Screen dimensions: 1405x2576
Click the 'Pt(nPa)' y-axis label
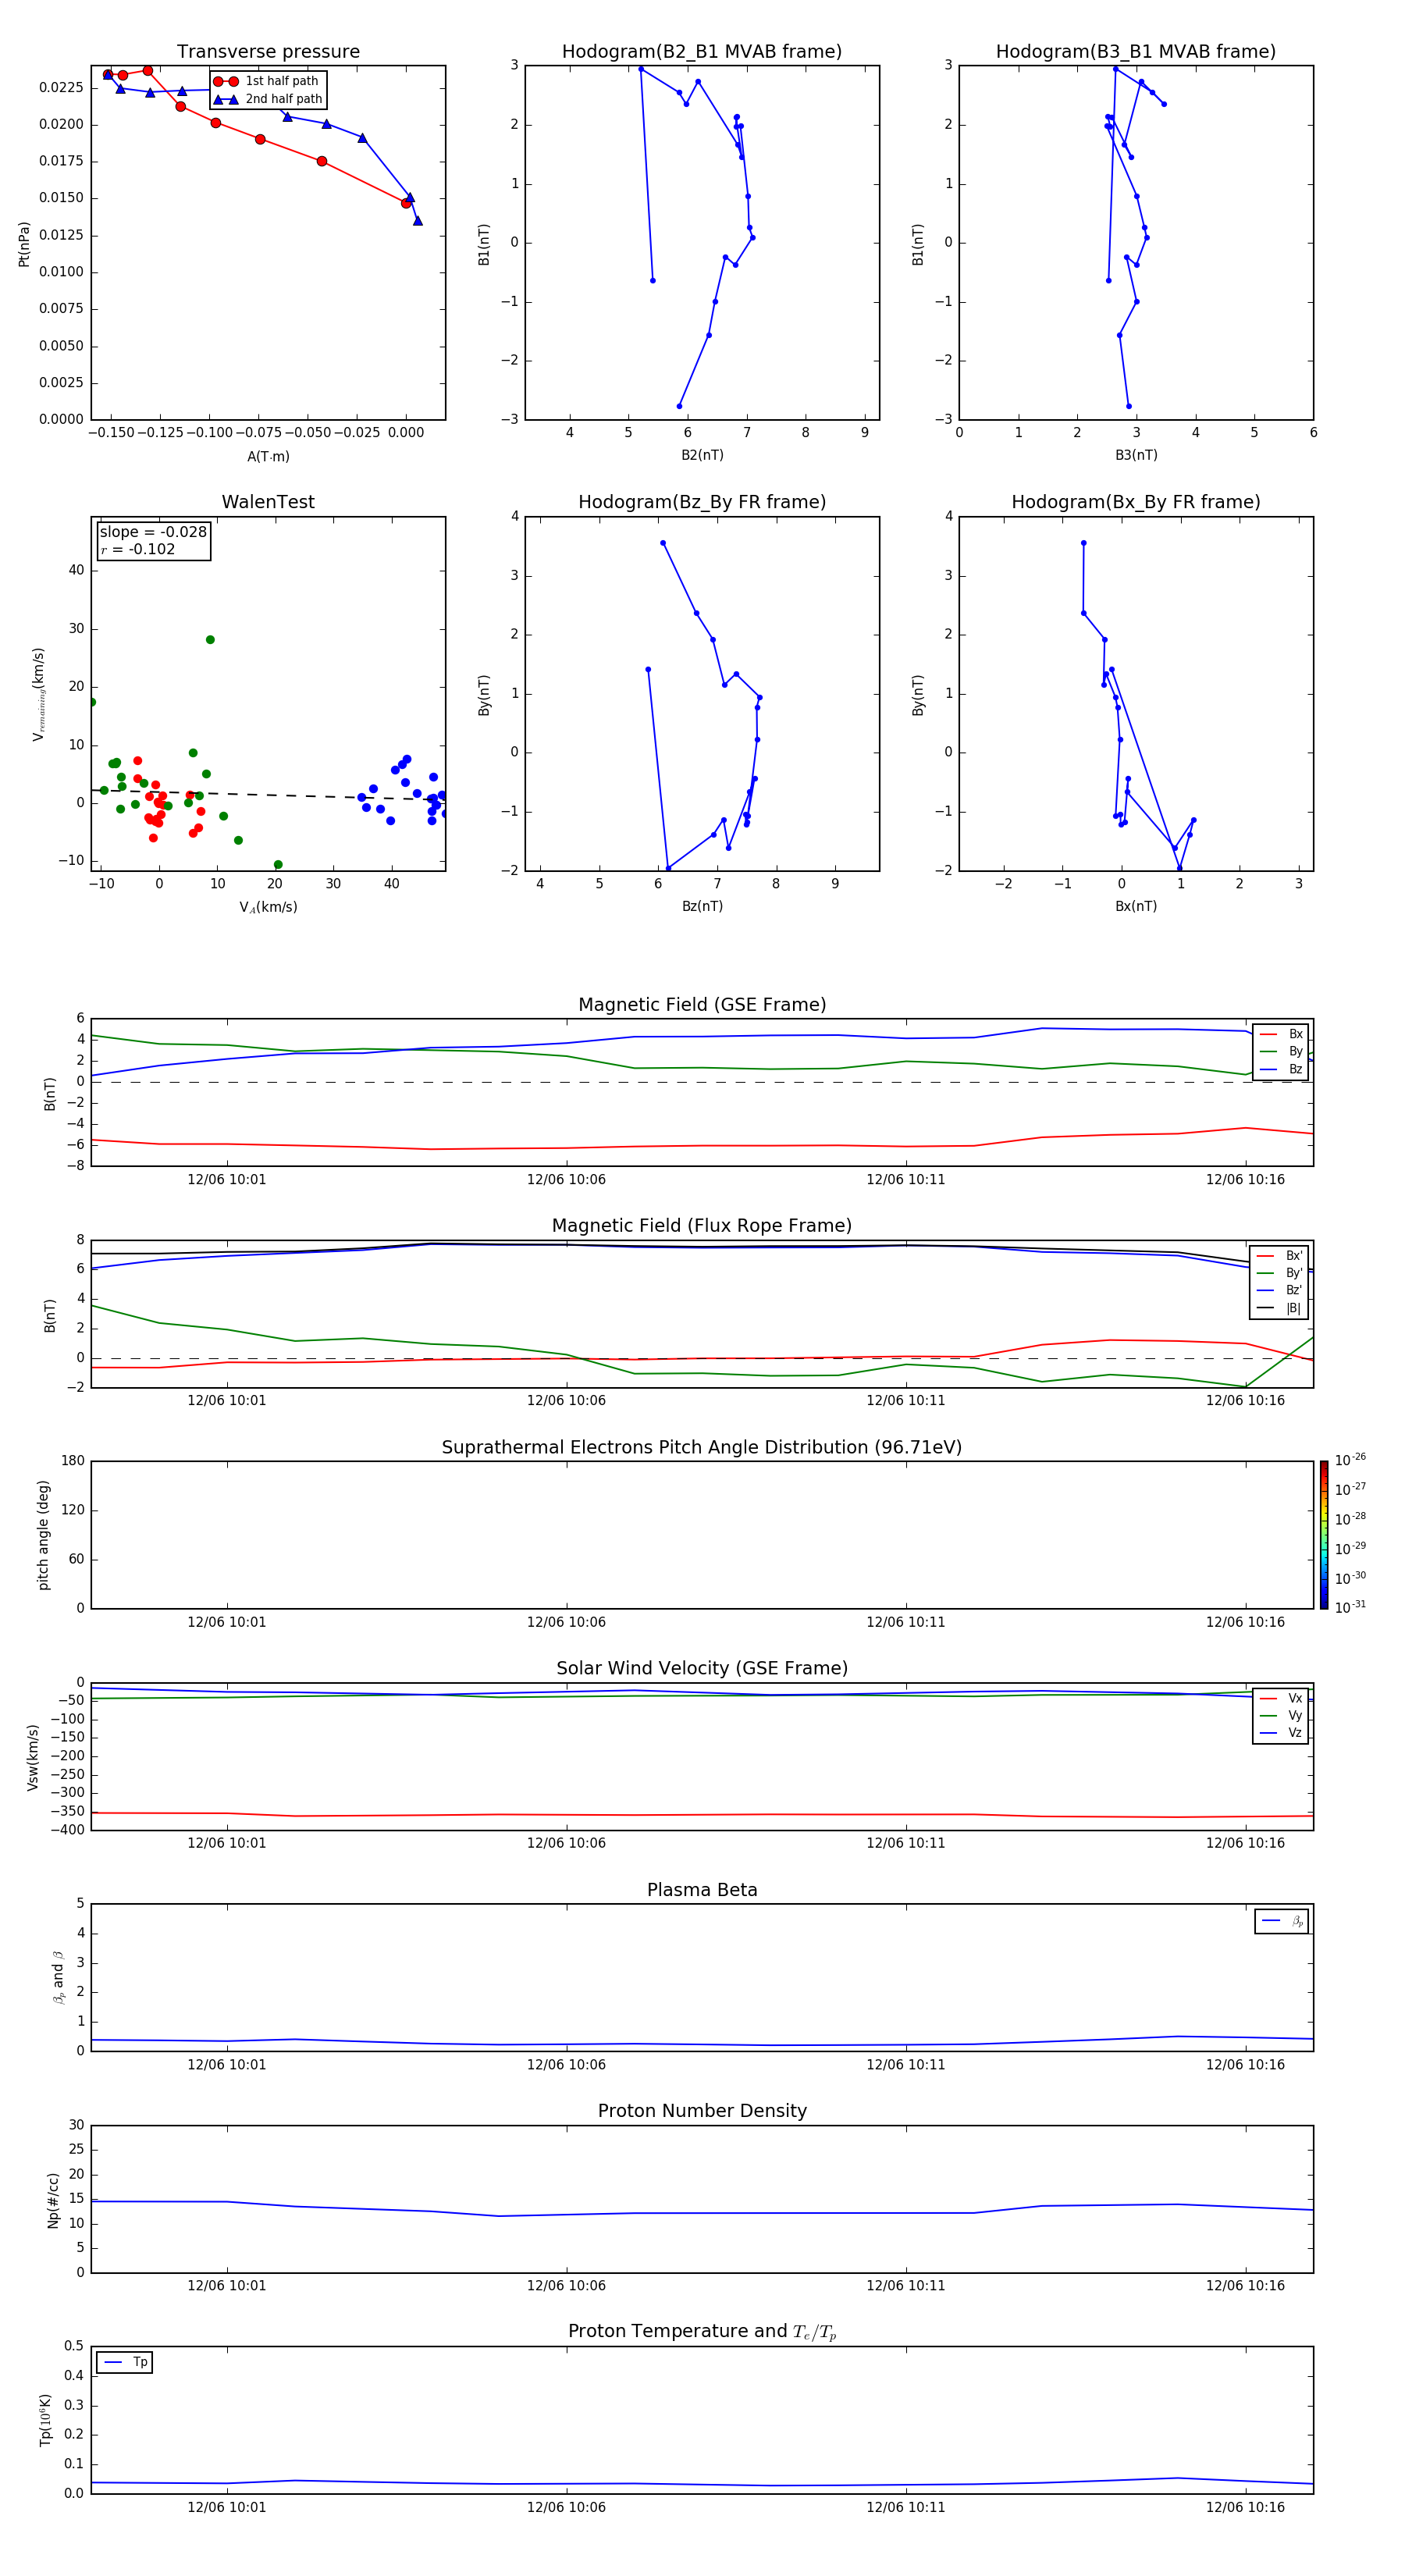24,244
